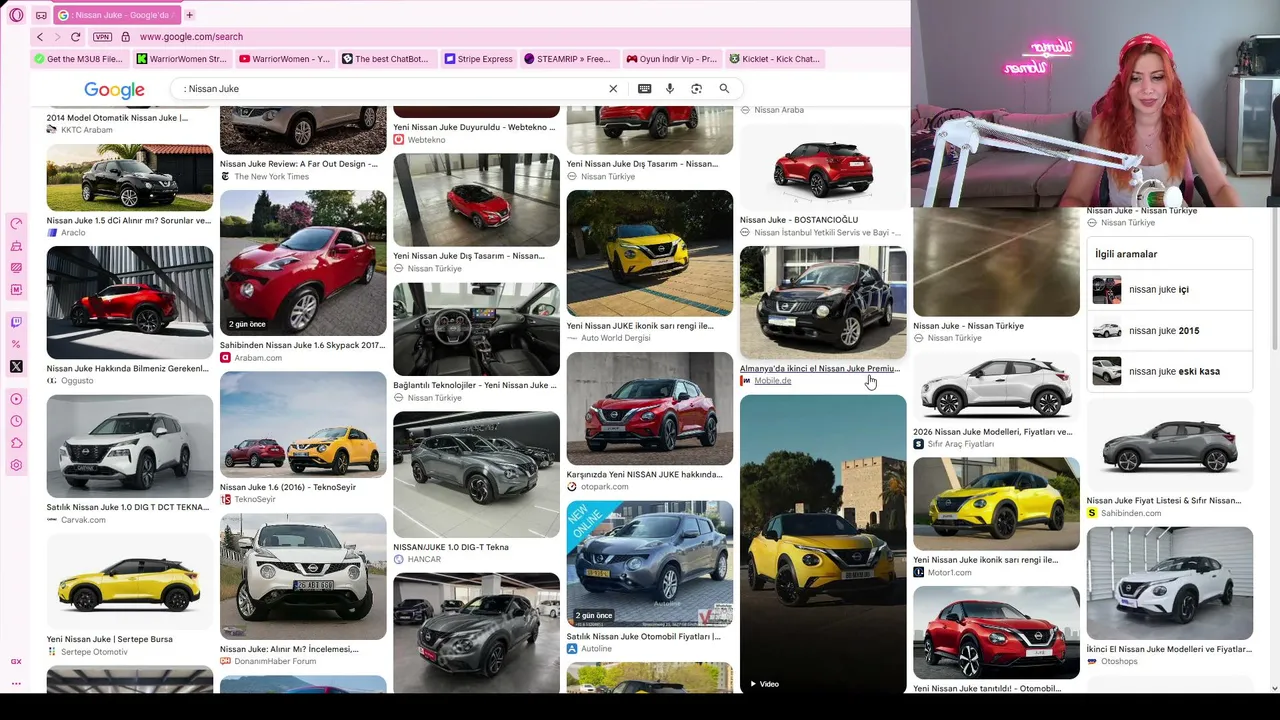Open the 'Yeni Nissan Juke | Sertepe Bursa' image

pos(130,580)
